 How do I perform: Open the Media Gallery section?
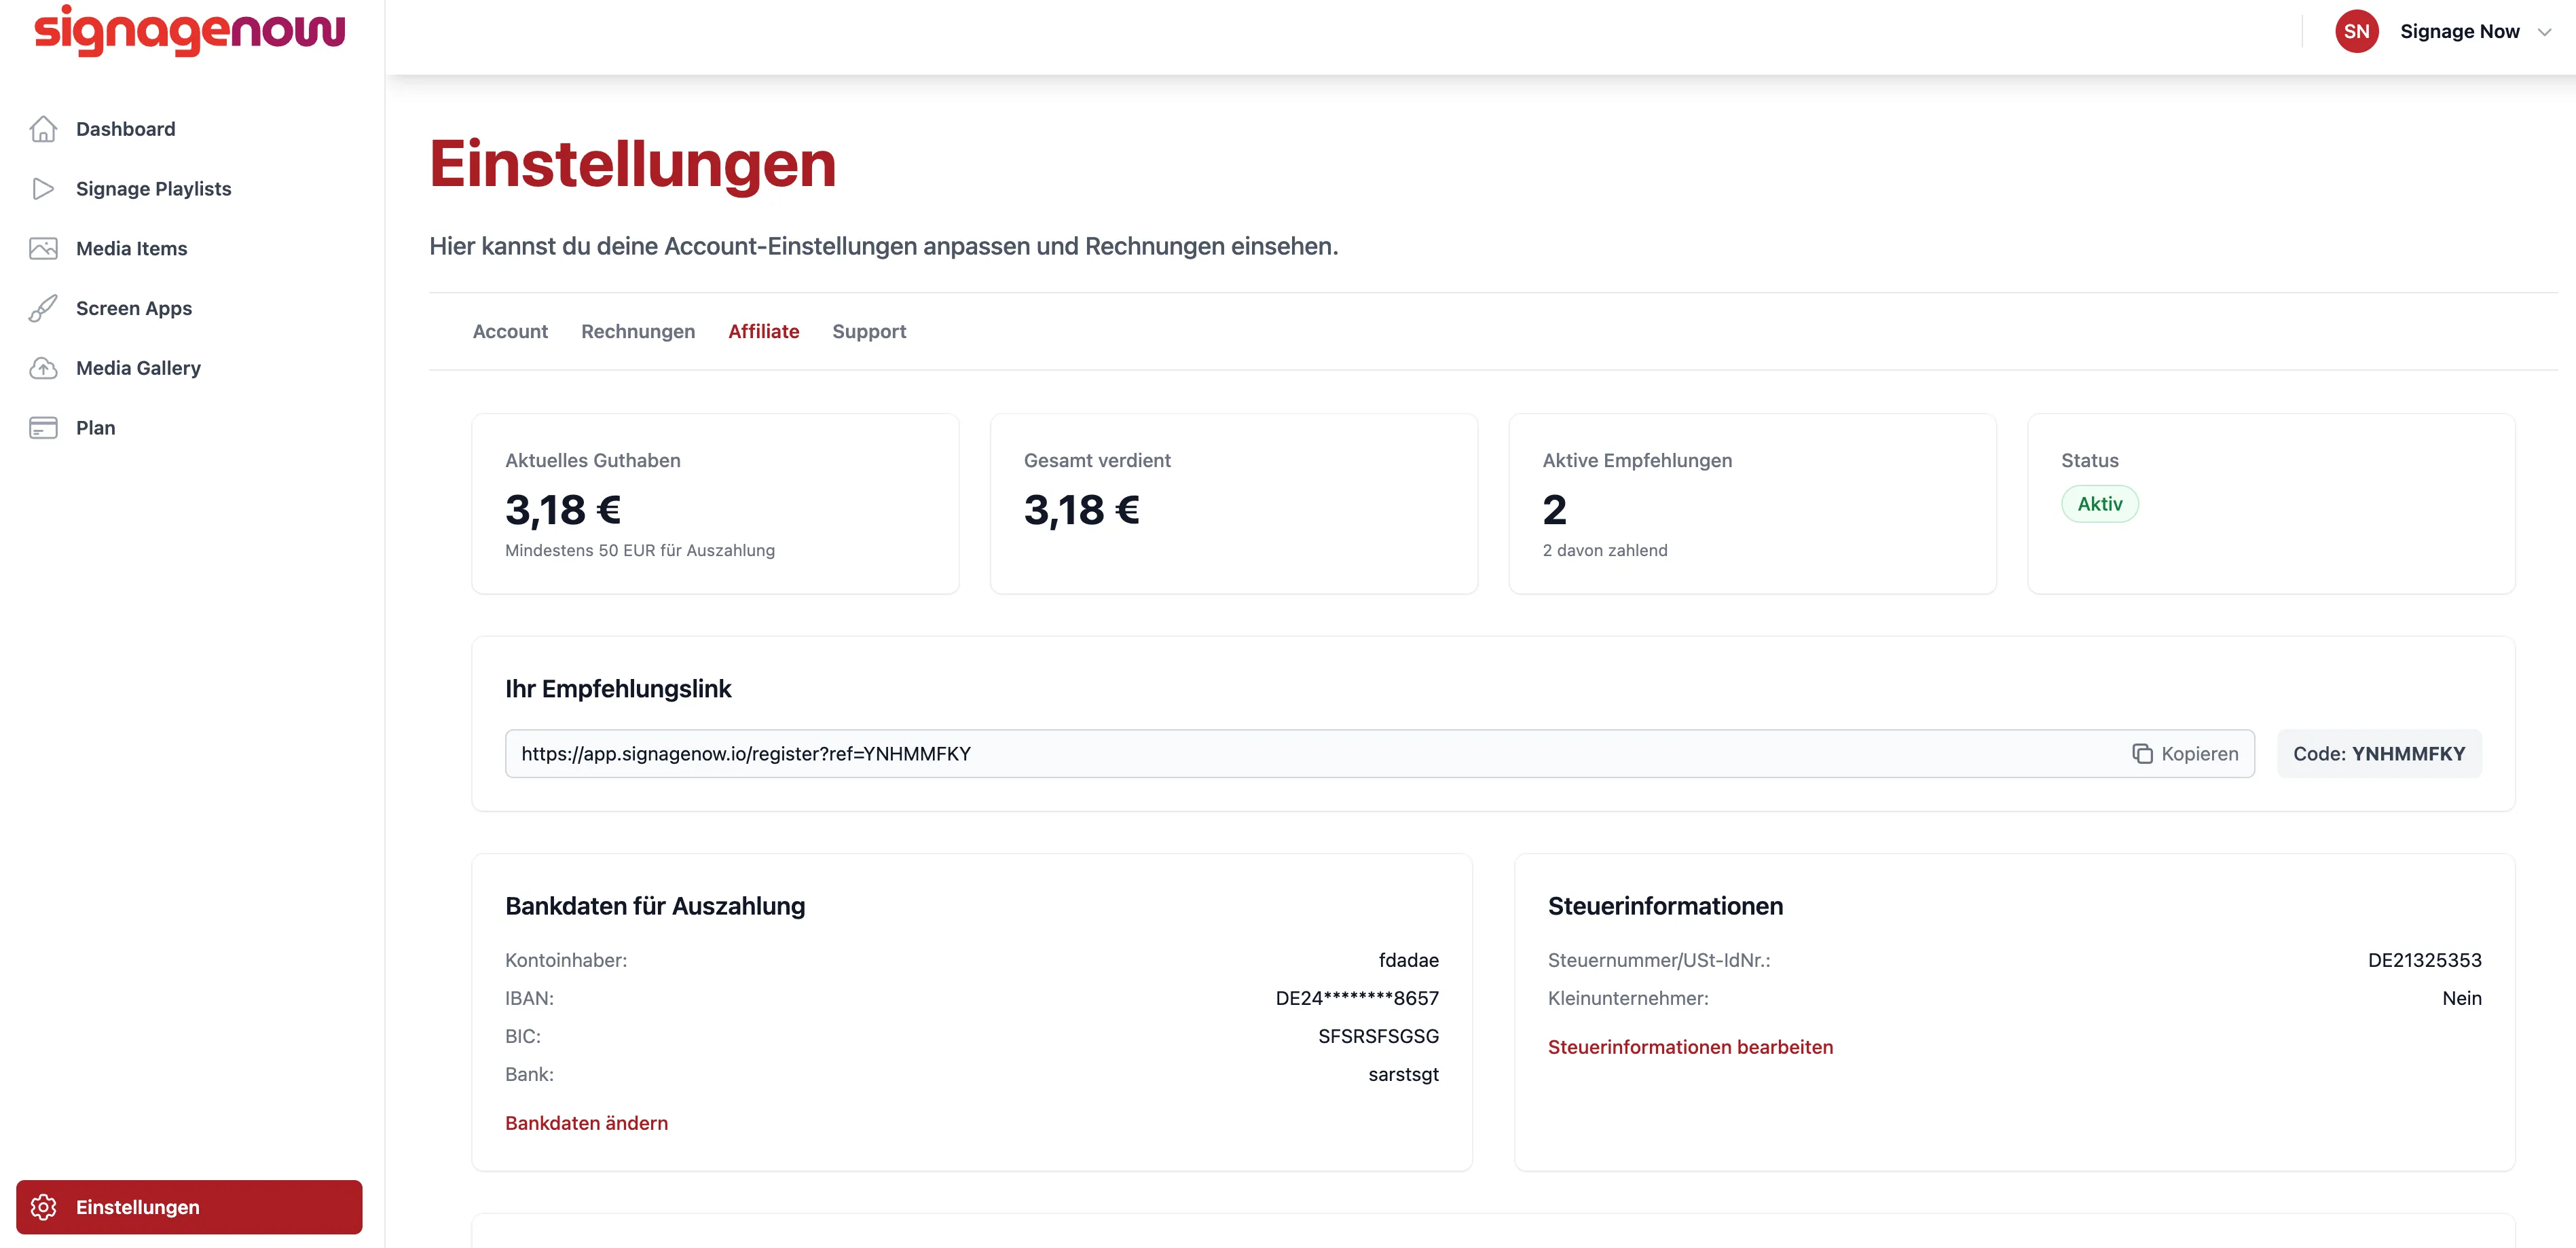(189, 368)
